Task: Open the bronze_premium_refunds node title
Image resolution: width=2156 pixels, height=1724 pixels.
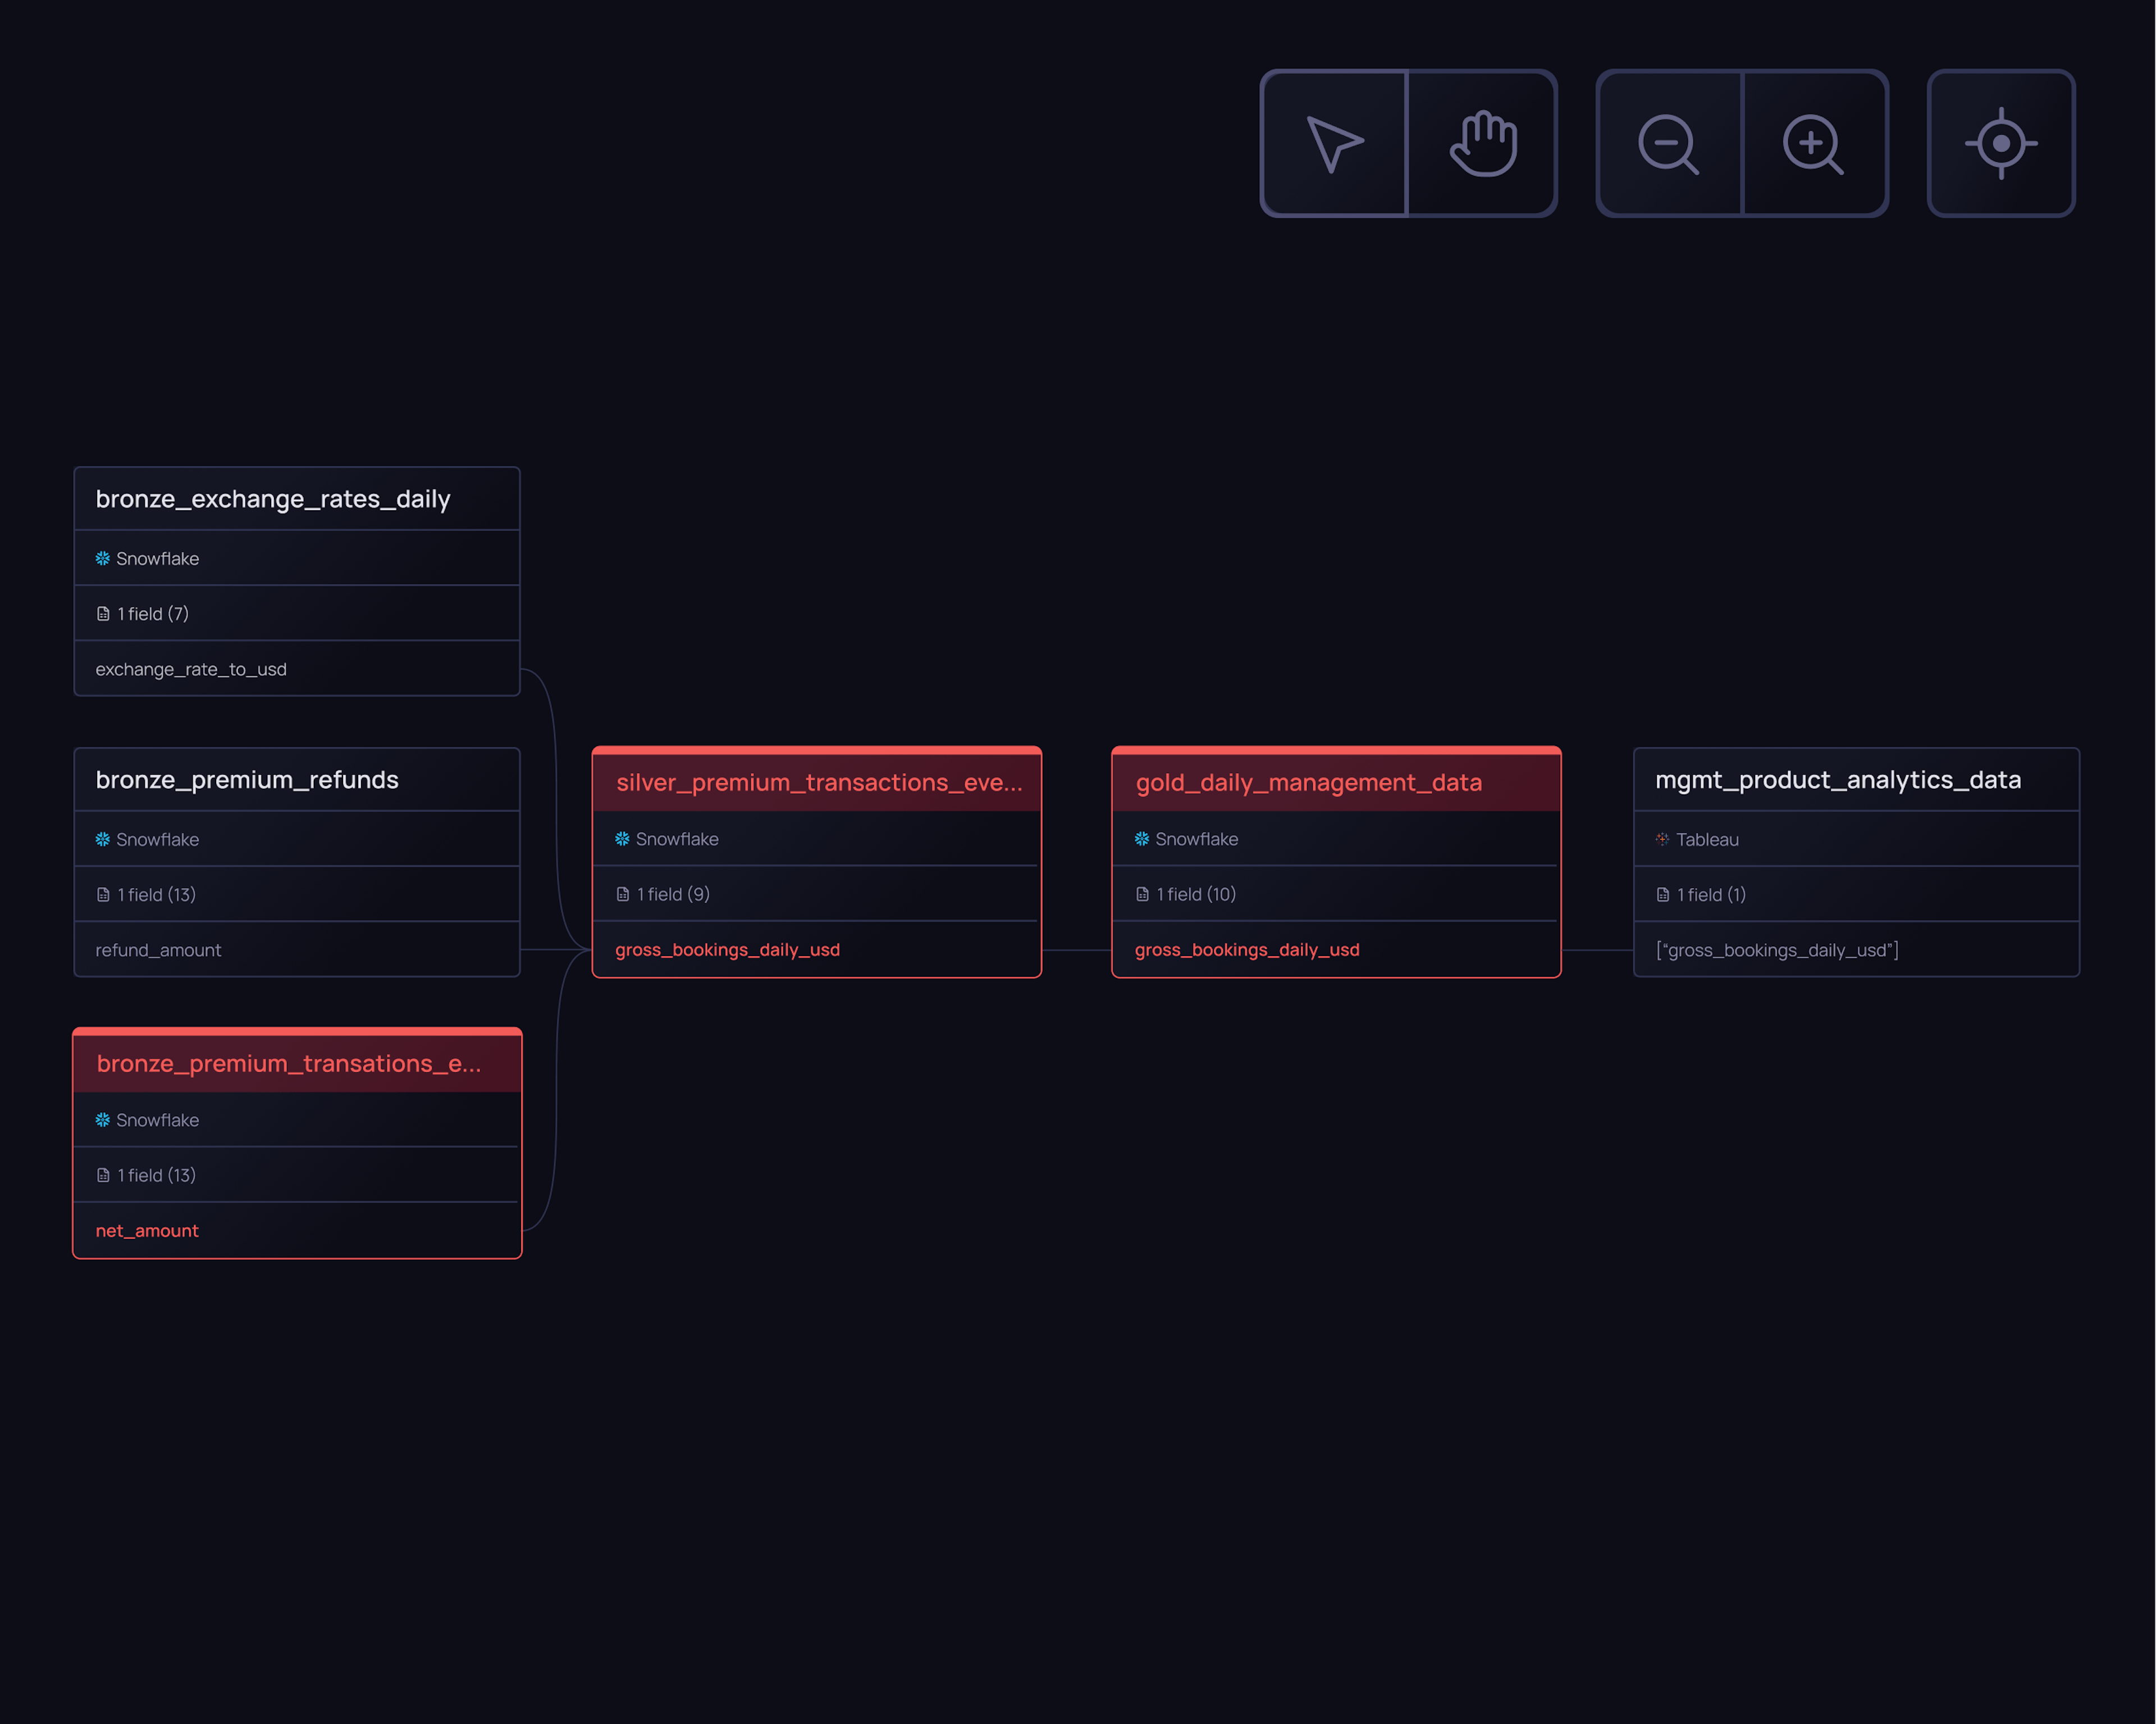Action: 247,780
